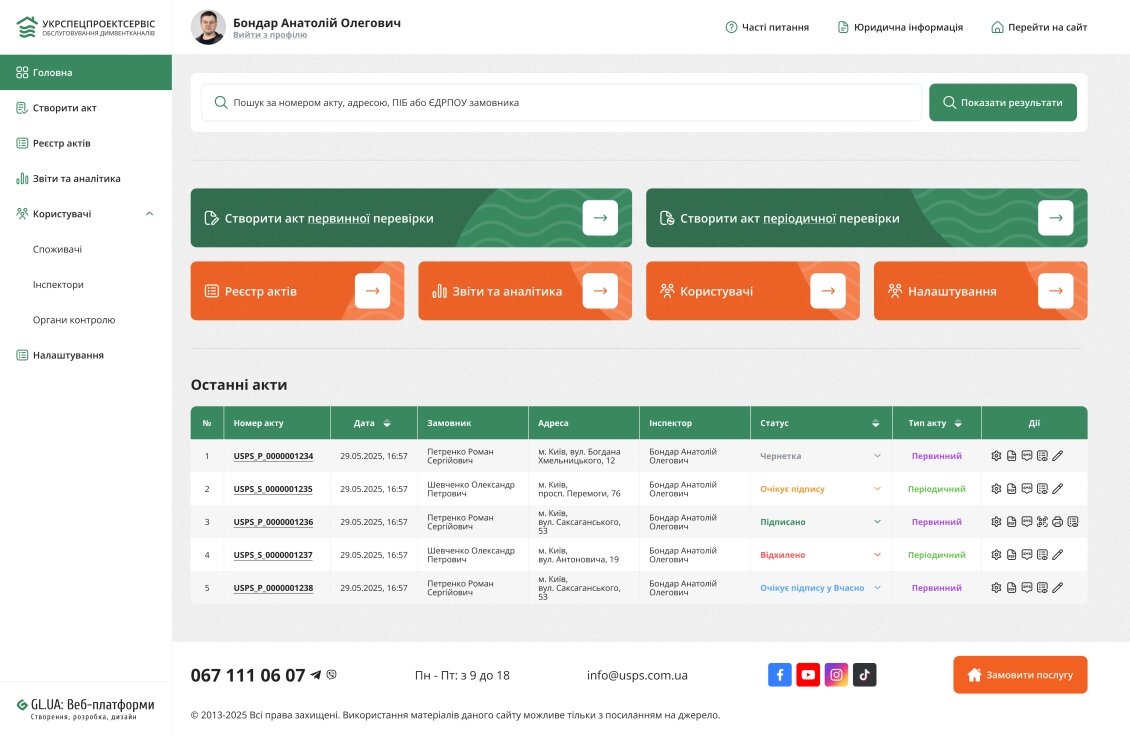Open status dropdown for Очікує підпису у Вчасно
Viewport: 1130px width, 736px height.
pyautogui.click(x=877, y=588)
